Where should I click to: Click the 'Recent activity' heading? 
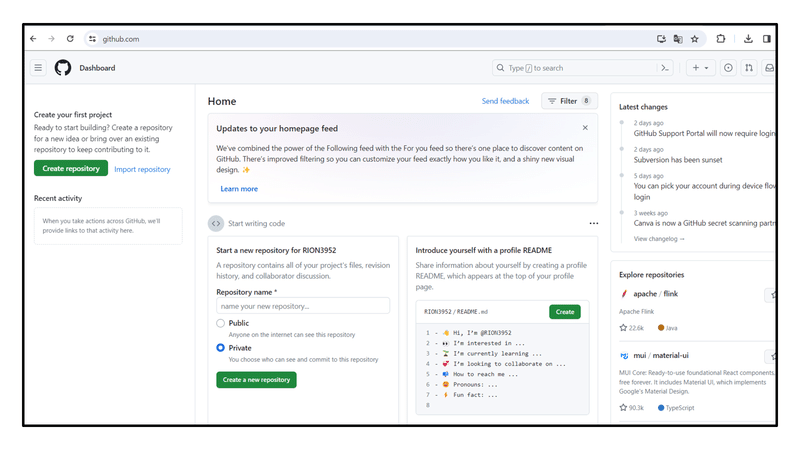tap(58, 198)
